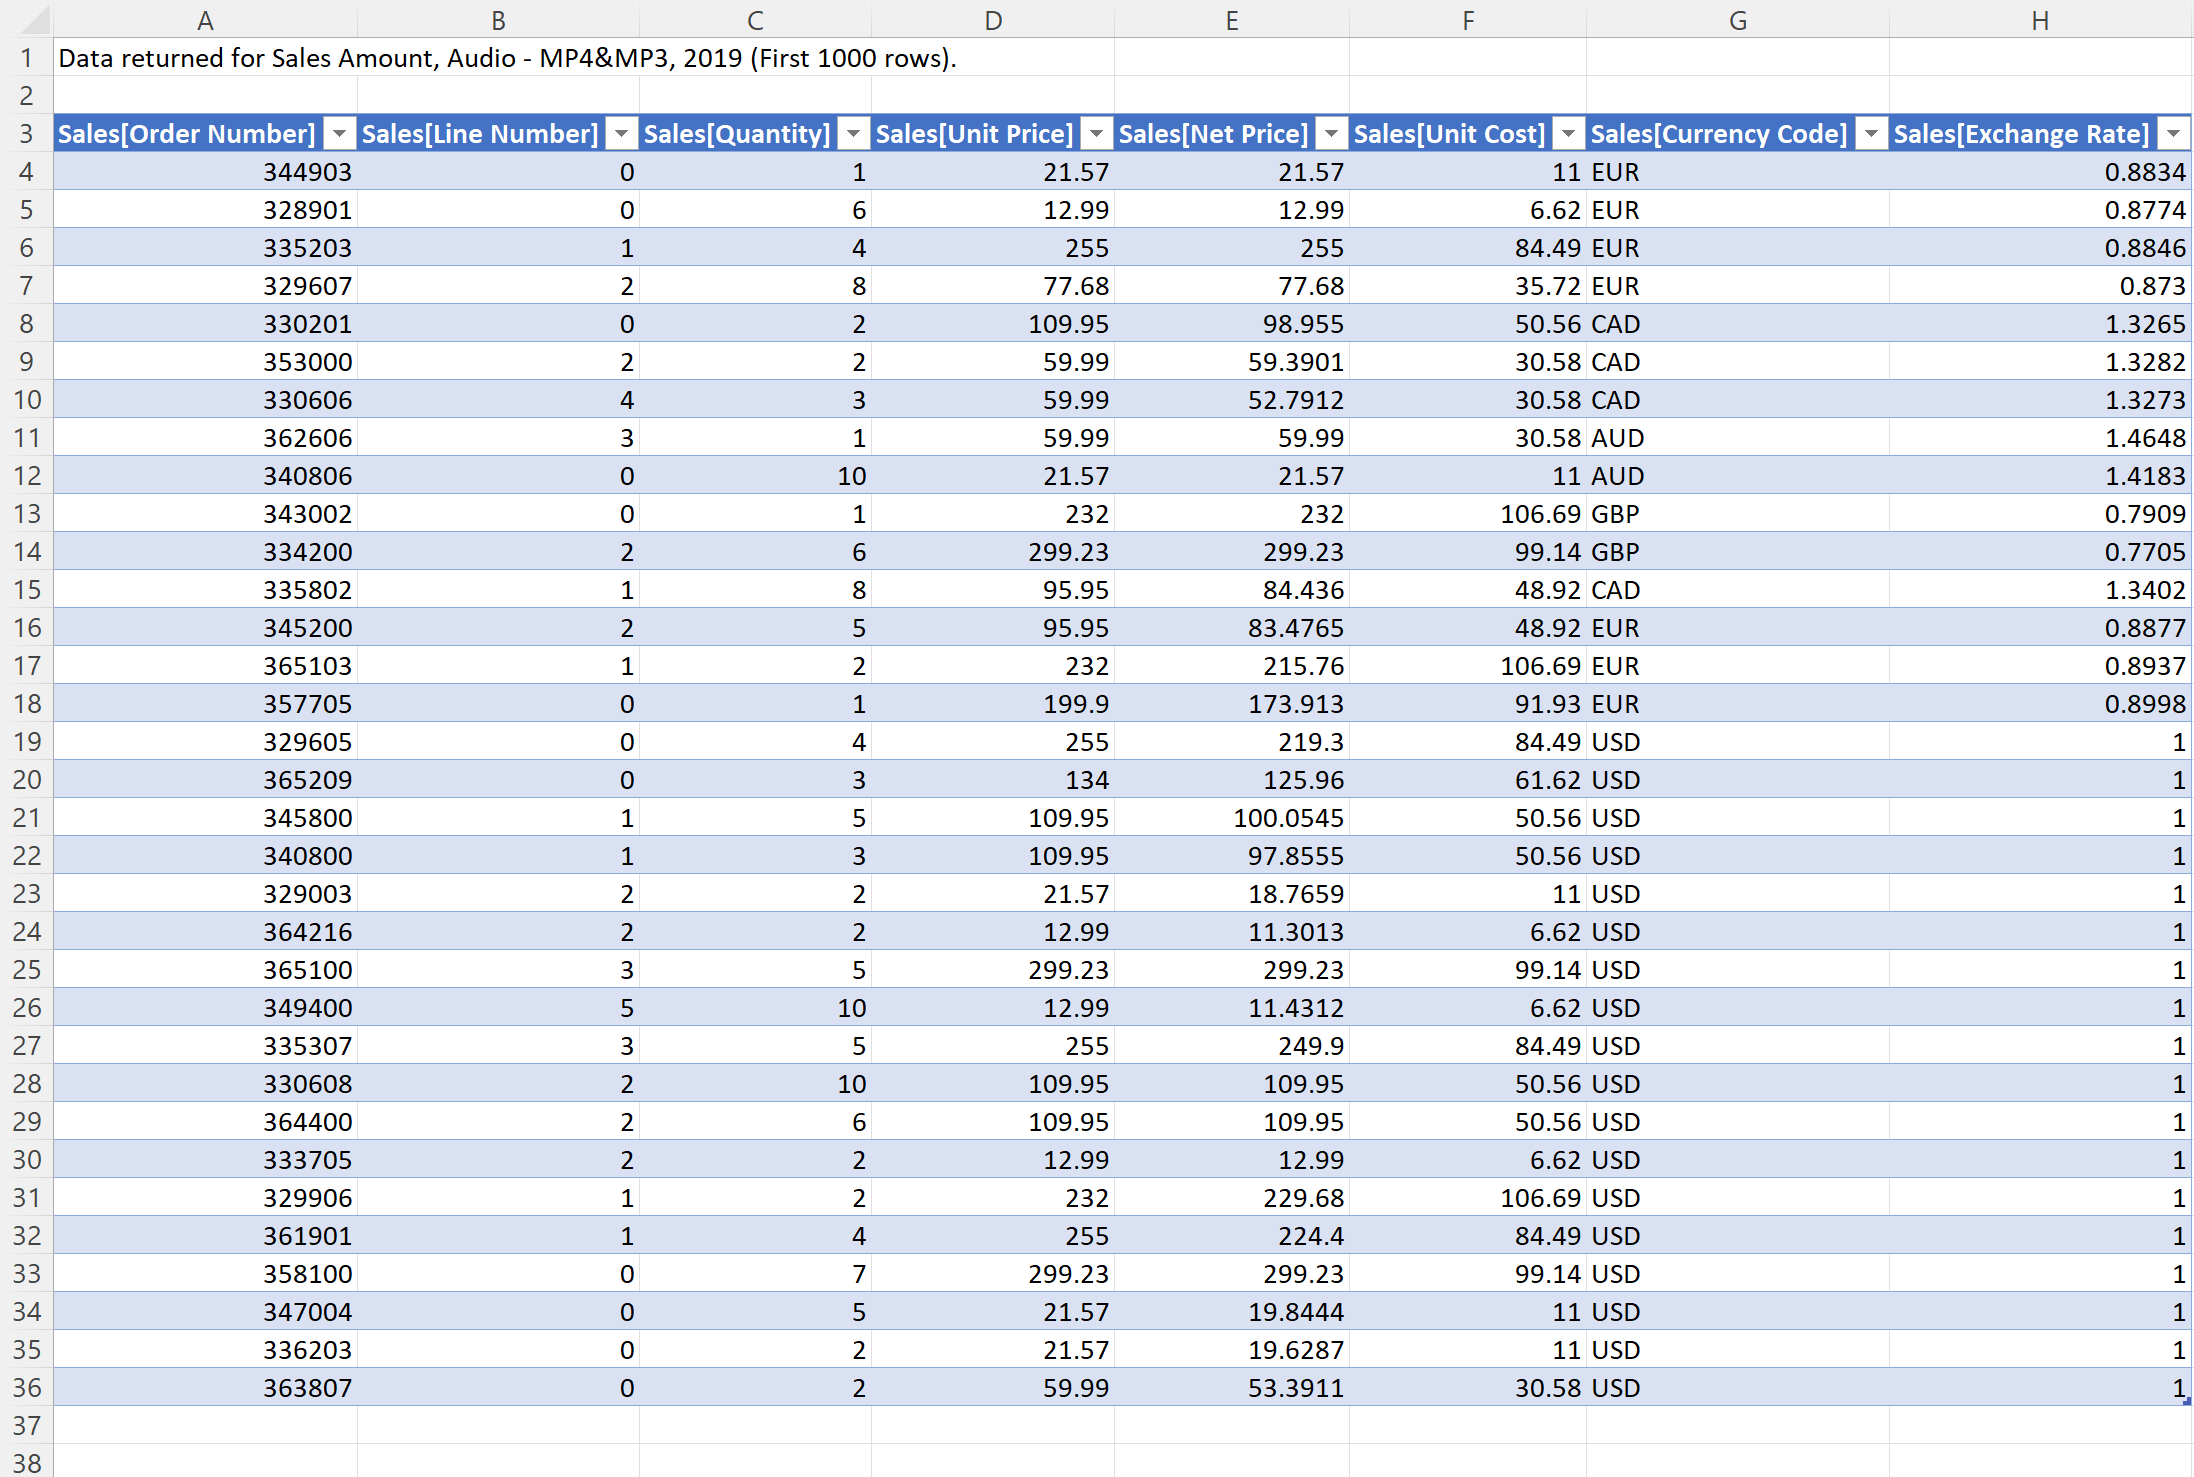Select column E header
Image resolution: width=2194 pixels, height=1477 pixels.
coord(1232,20)
